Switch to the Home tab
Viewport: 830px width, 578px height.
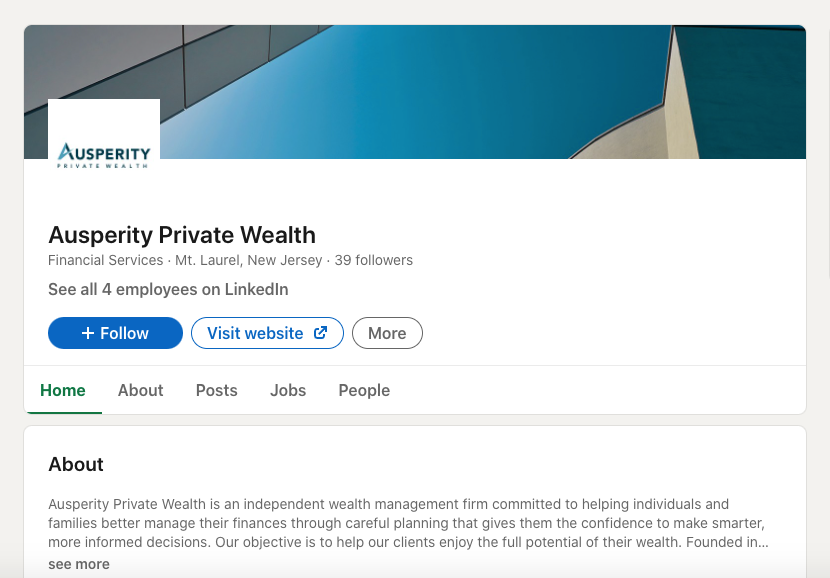63,390
